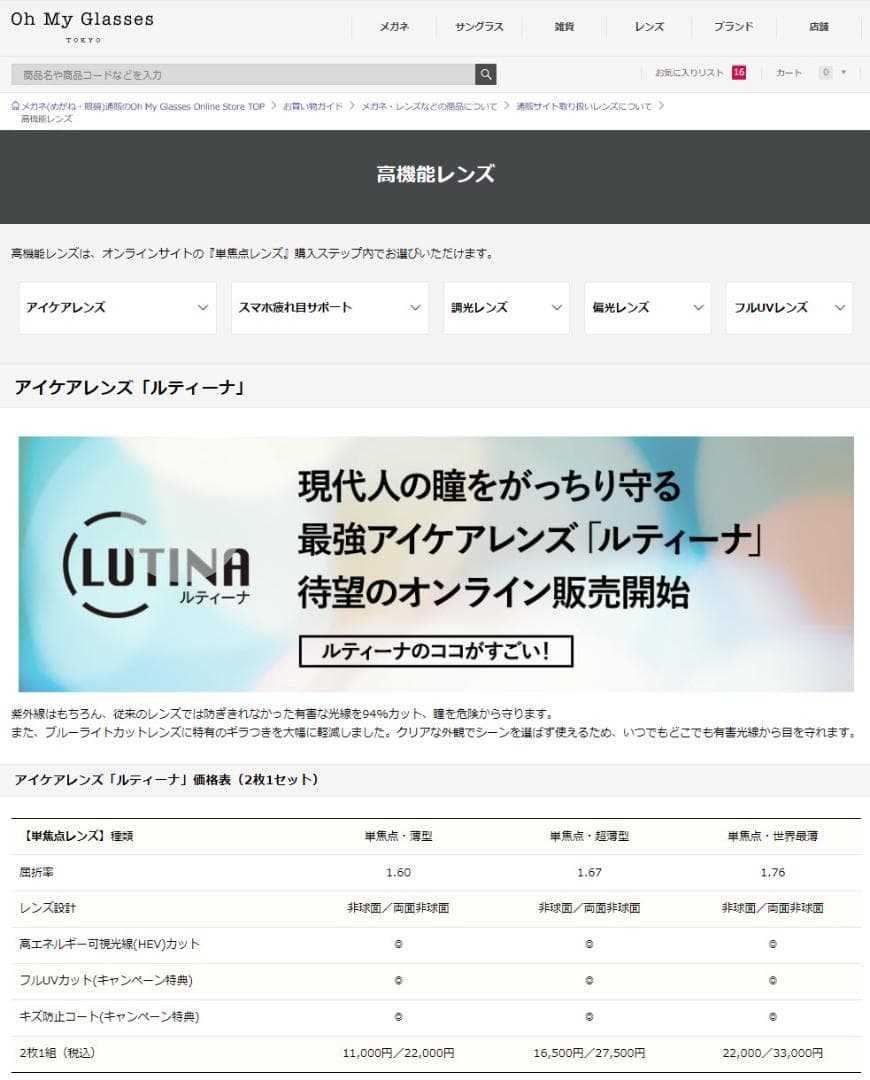Click the 屈折率 row label
The height and width of the screenshot is (1080, 870).
tap(37, 873)
